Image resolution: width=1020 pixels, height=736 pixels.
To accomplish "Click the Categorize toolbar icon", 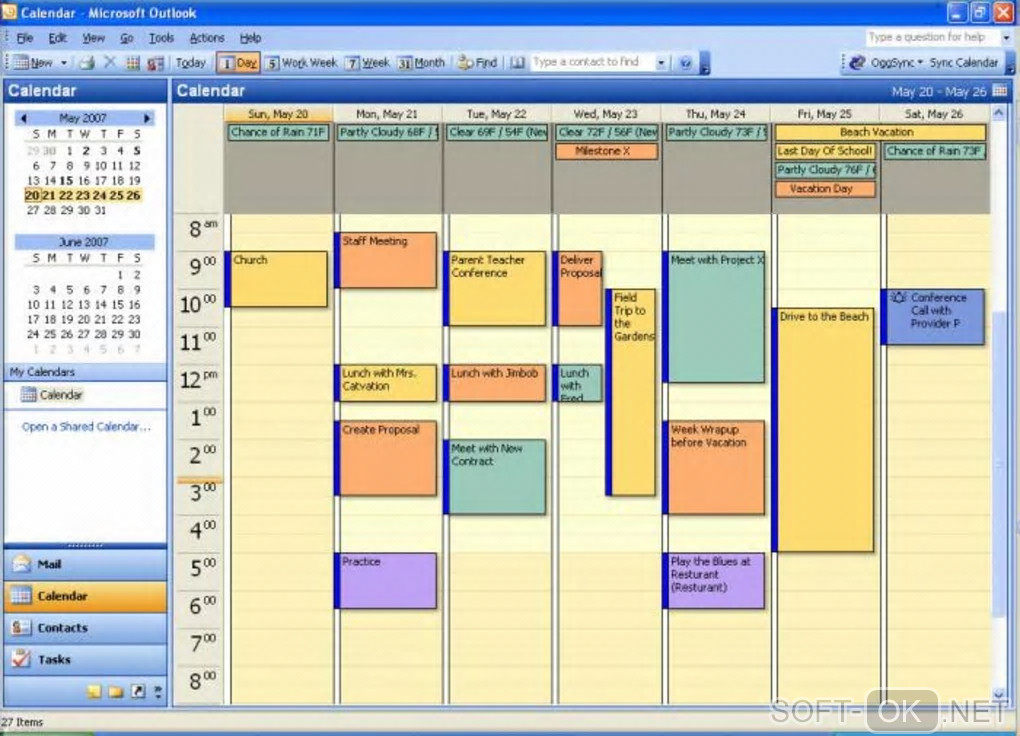I will [155, 62].
